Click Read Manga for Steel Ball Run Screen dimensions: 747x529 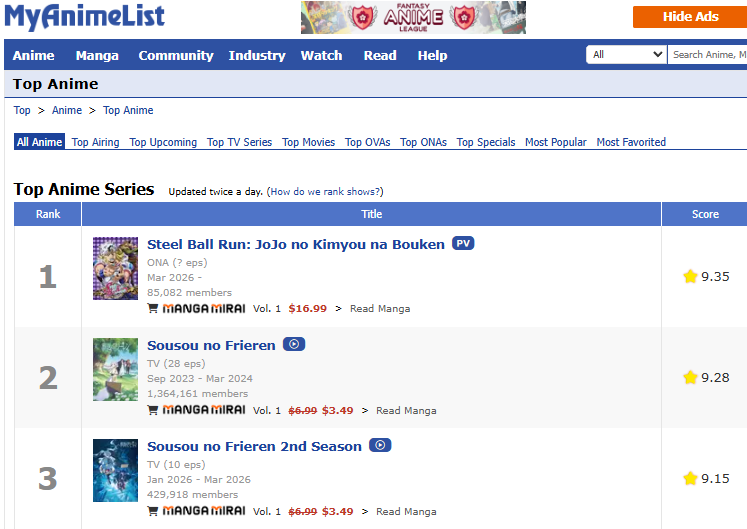(380, 308)
